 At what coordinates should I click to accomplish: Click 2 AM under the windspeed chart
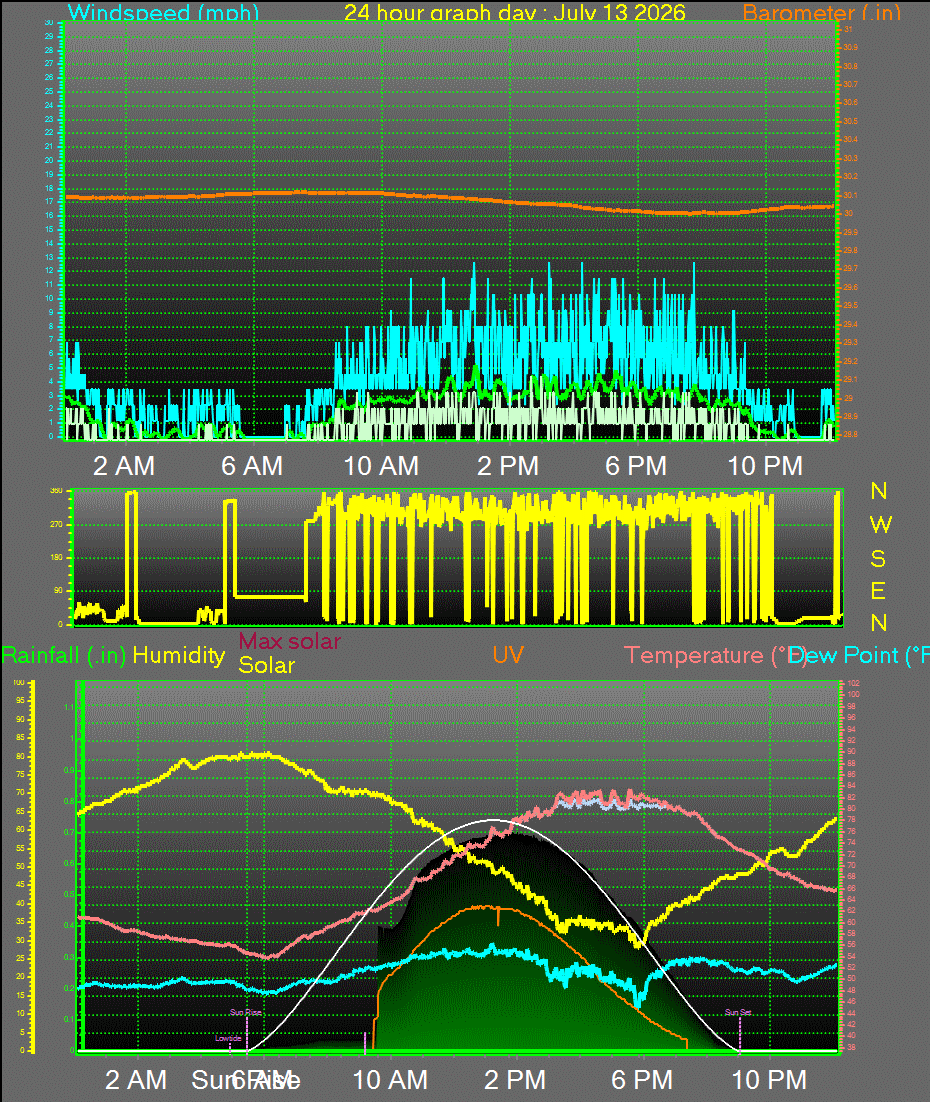[124, 466]
